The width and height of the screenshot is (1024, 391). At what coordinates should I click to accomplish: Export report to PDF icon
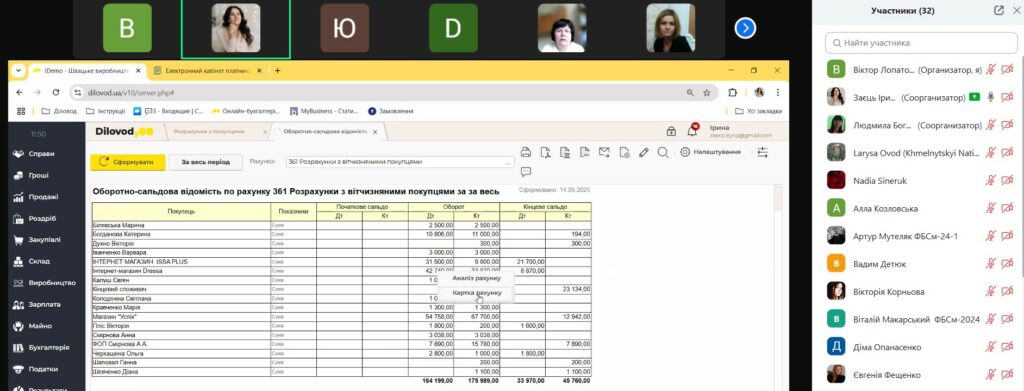[x=545, y=152]
